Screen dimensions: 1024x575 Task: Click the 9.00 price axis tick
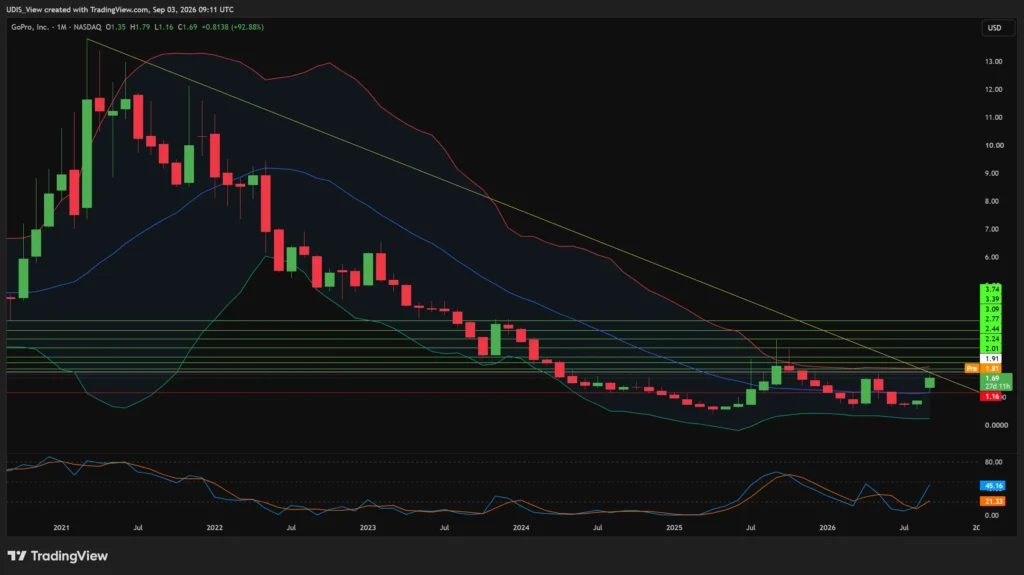point(992,173)
